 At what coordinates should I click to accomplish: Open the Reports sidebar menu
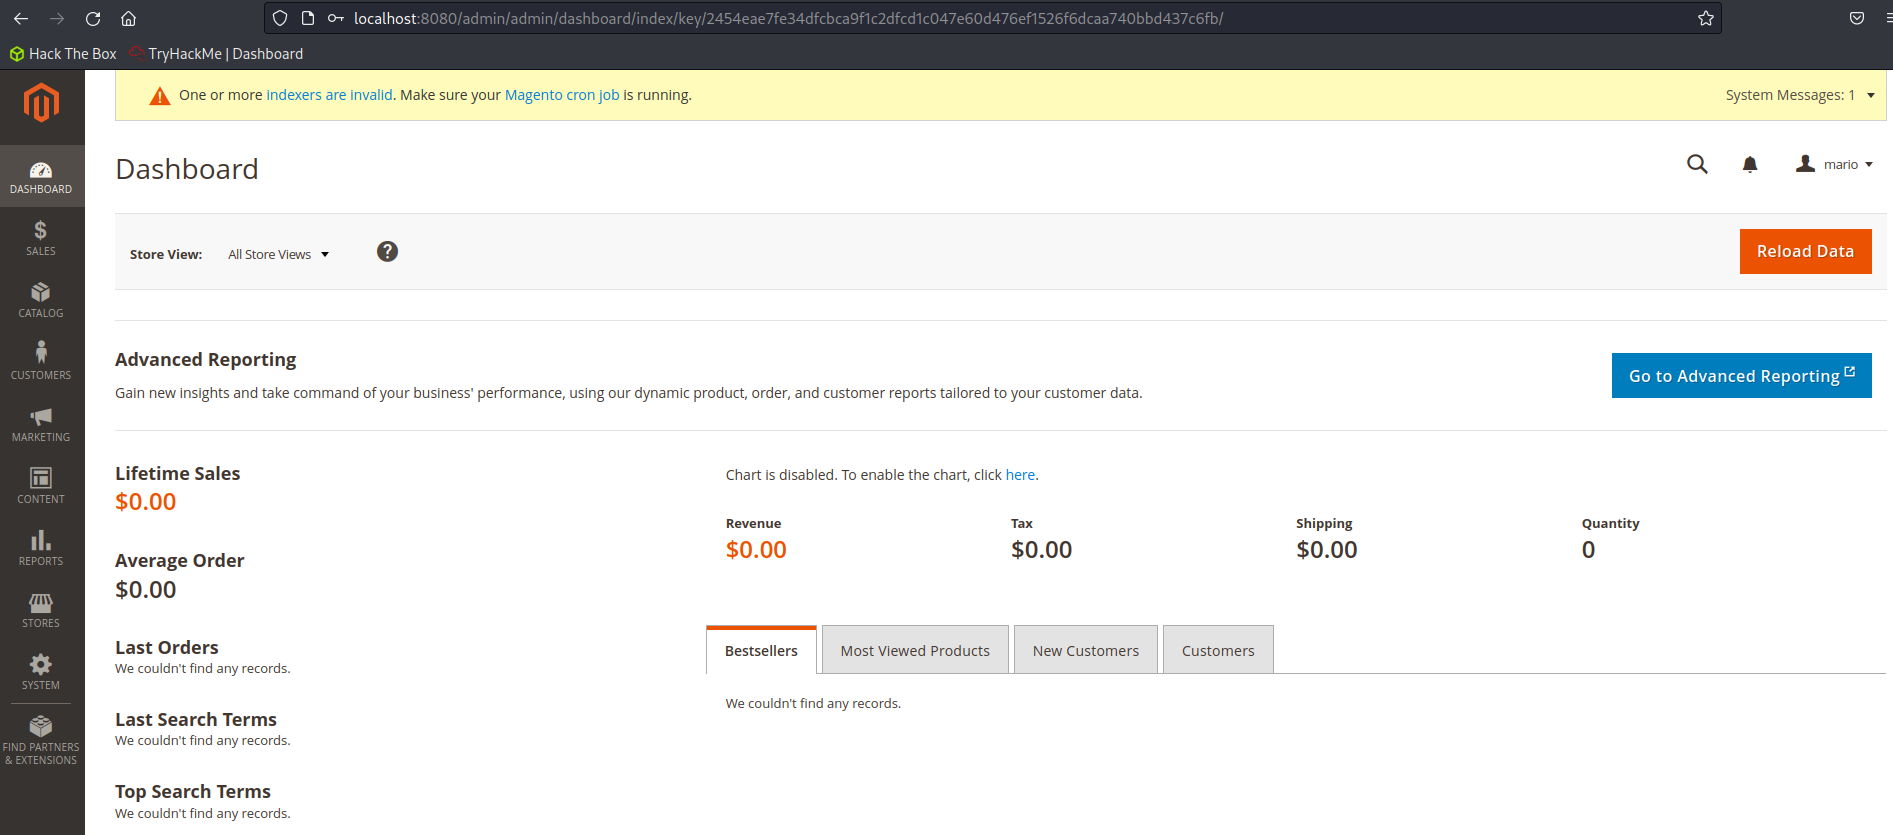point(41,548)
